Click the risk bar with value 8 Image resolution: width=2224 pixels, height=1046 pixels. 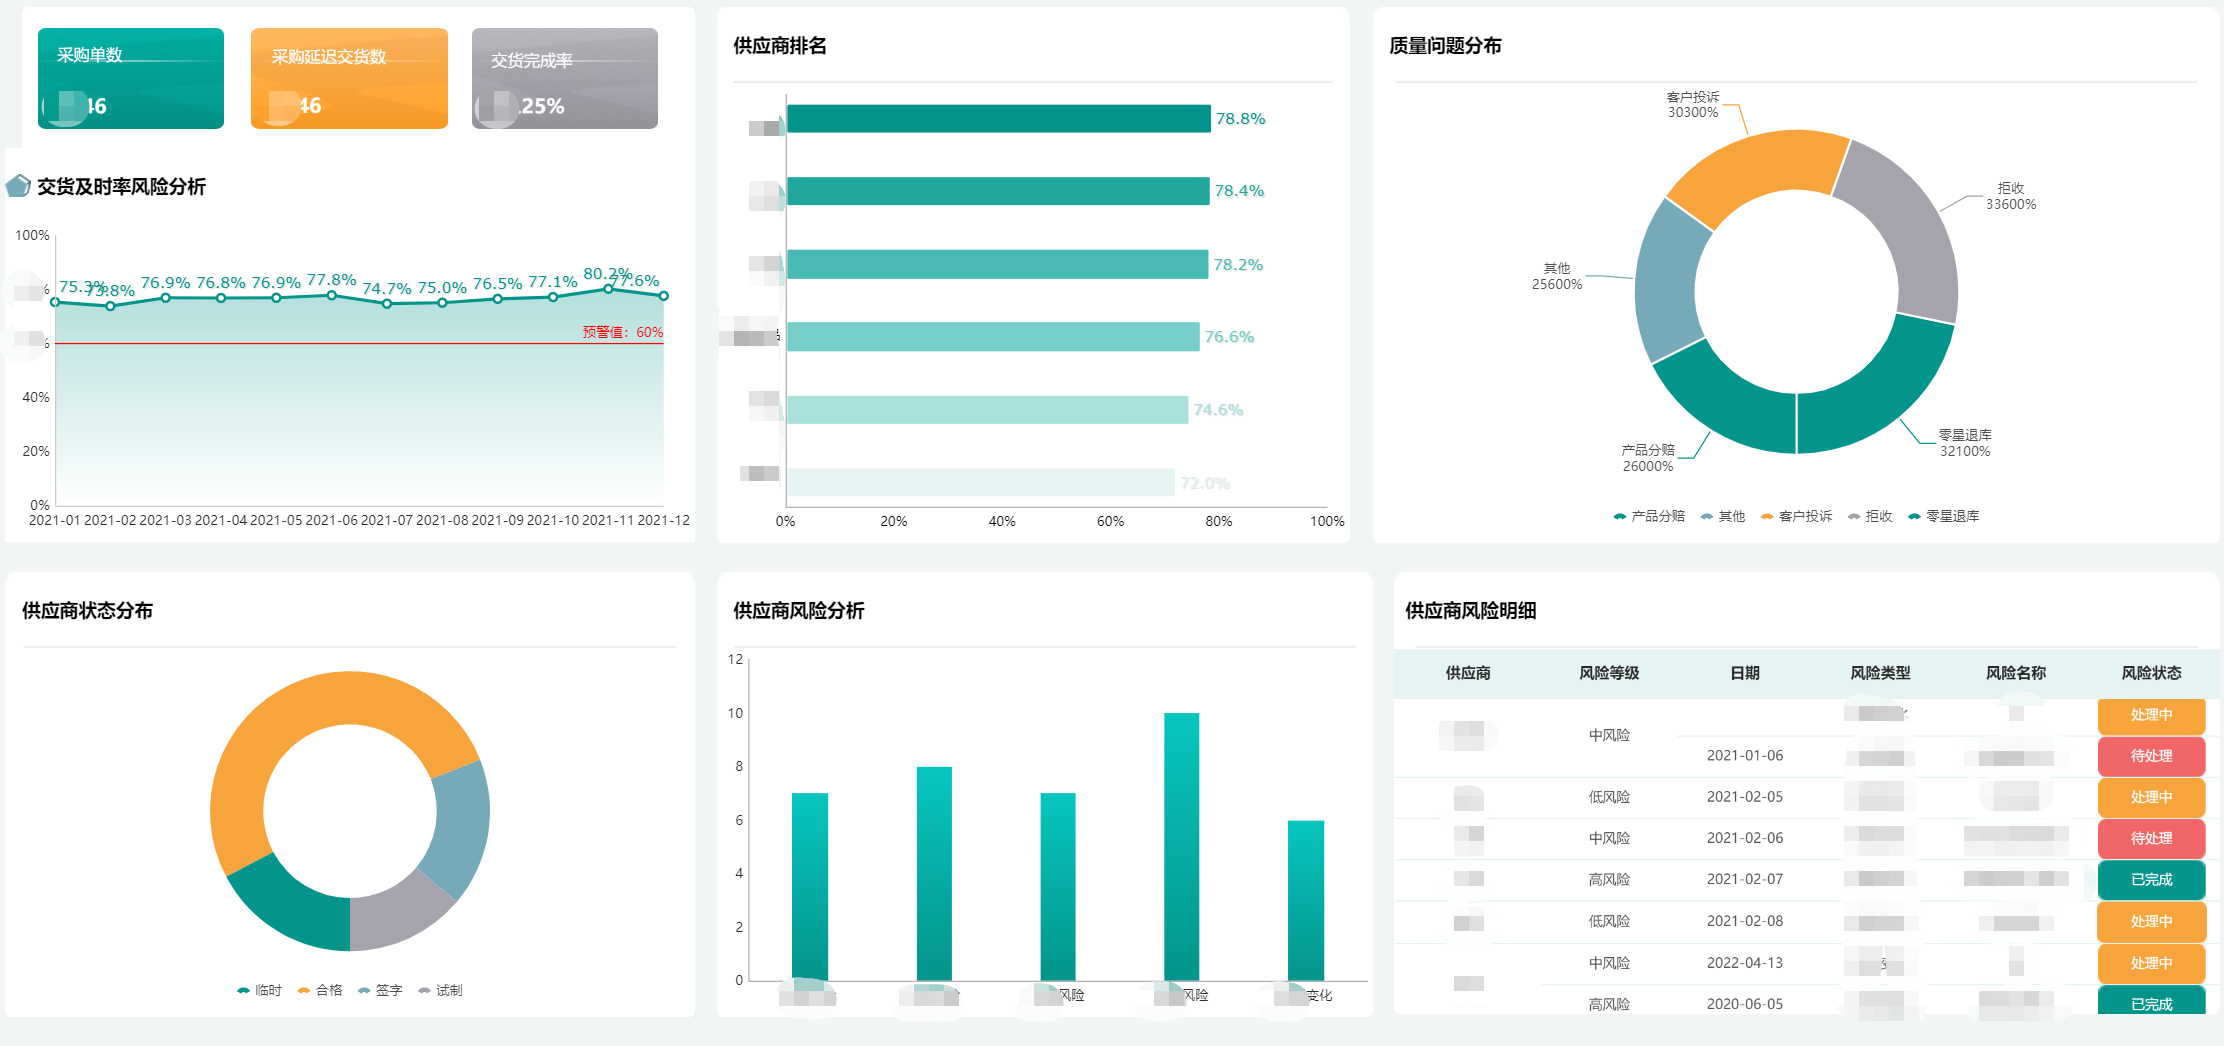tap(934, 873)
